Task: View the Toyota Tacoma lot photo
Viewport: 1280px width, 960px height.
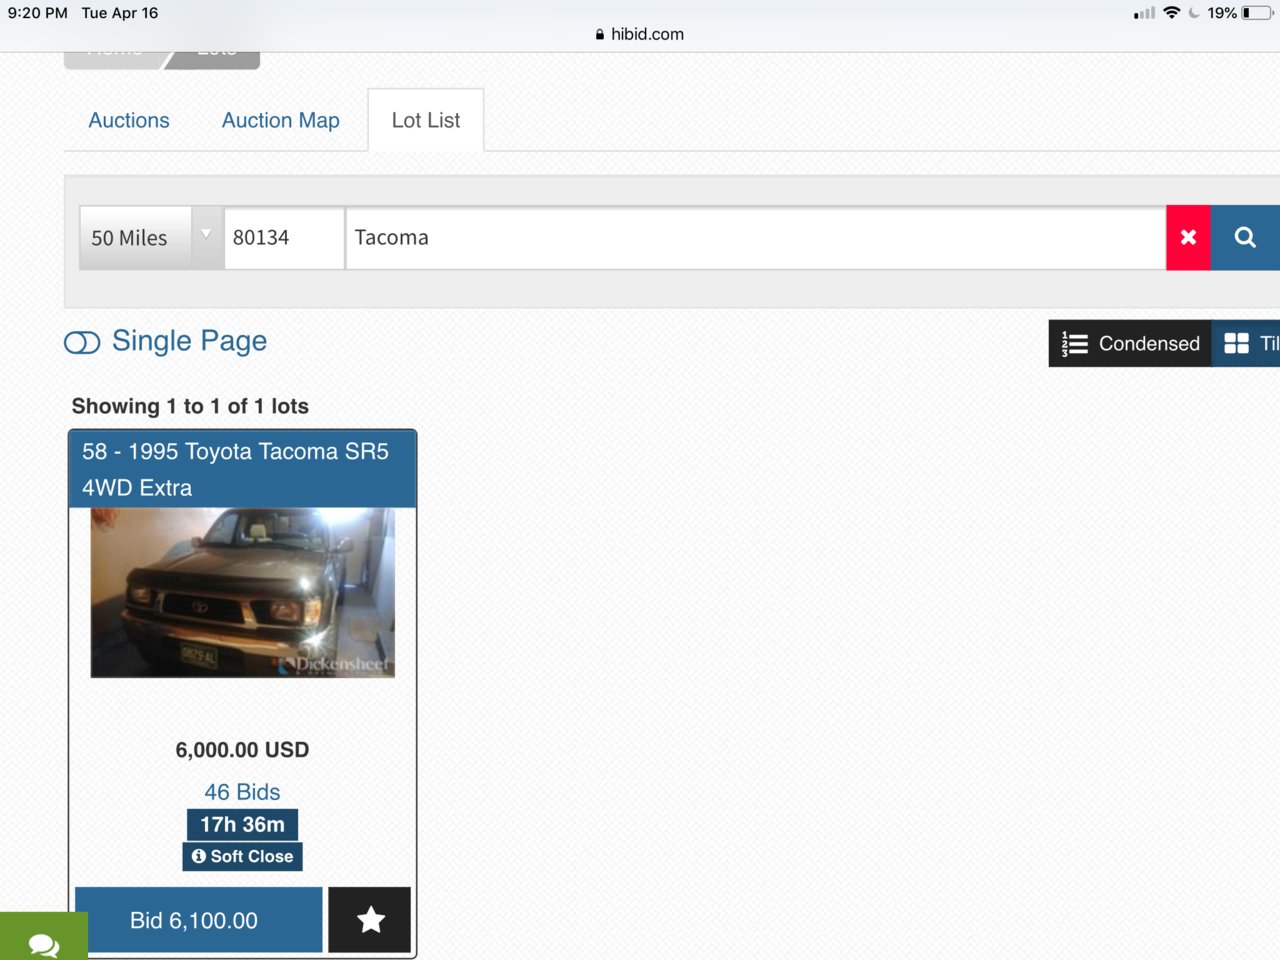Action: (243, 592)
